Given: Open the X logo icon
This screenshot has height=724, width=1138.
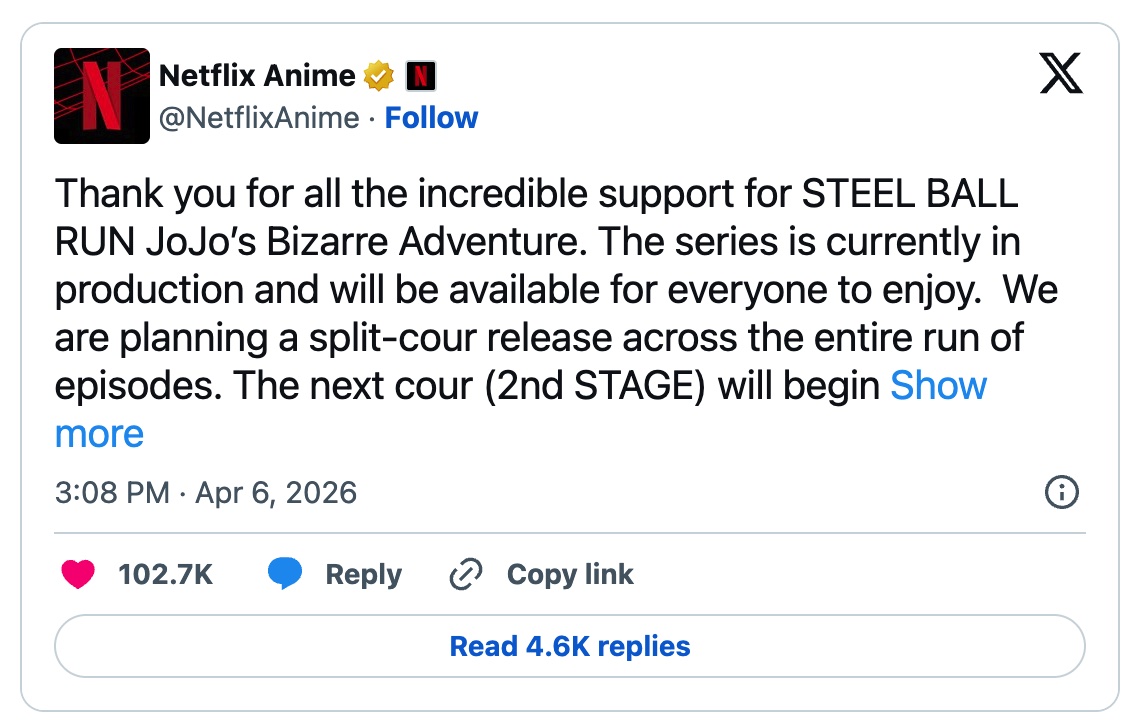Looking at the screenshot, I should tap(1061, 73).
